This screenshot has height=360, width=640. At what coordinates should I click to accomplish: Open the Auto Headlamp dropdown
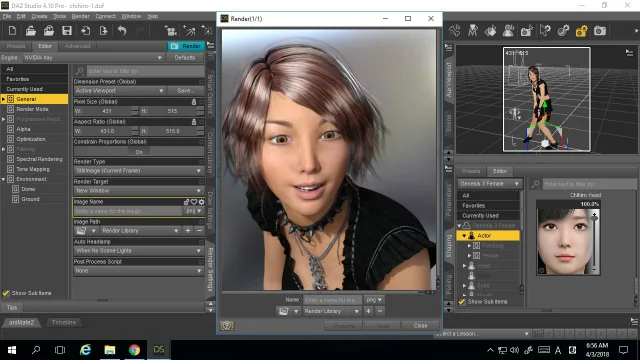click(138, 251)
